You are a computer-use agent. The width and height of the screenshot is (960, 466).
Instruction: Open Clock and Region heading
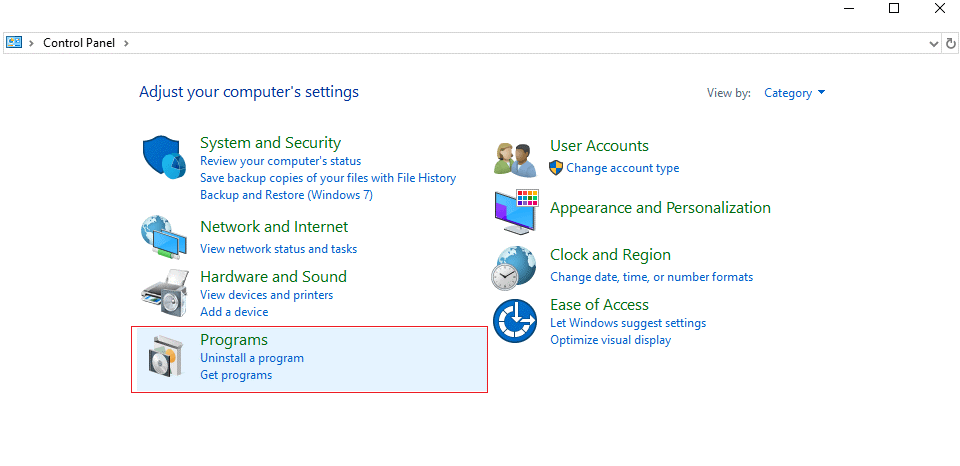(x=610, y=255)
